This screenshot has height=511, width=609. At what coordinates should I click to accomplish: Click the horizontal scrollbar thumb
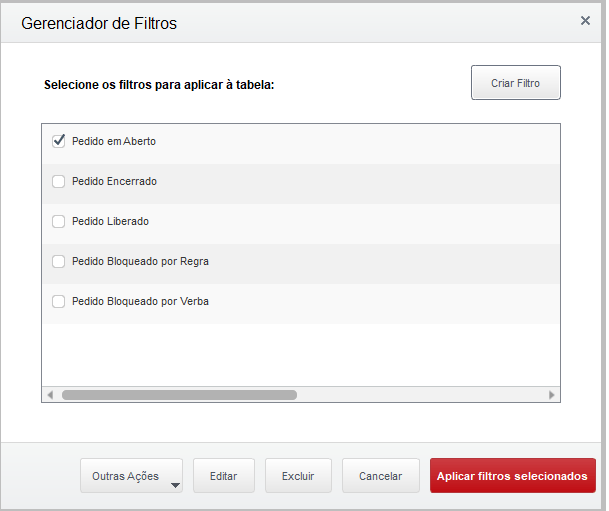tap(179, 395)
